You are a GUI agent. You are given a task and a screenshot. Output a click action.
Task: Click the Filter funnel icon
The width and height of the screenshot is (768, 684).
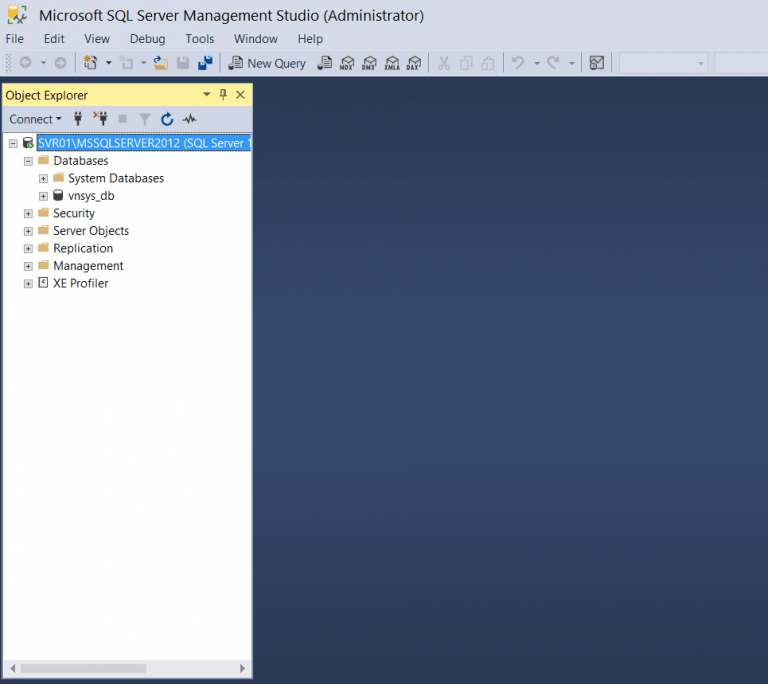point(144,119)
